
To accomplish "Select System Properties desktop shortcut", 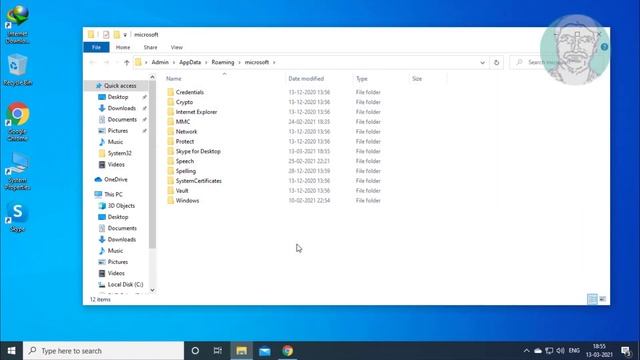I will (18, 171).
